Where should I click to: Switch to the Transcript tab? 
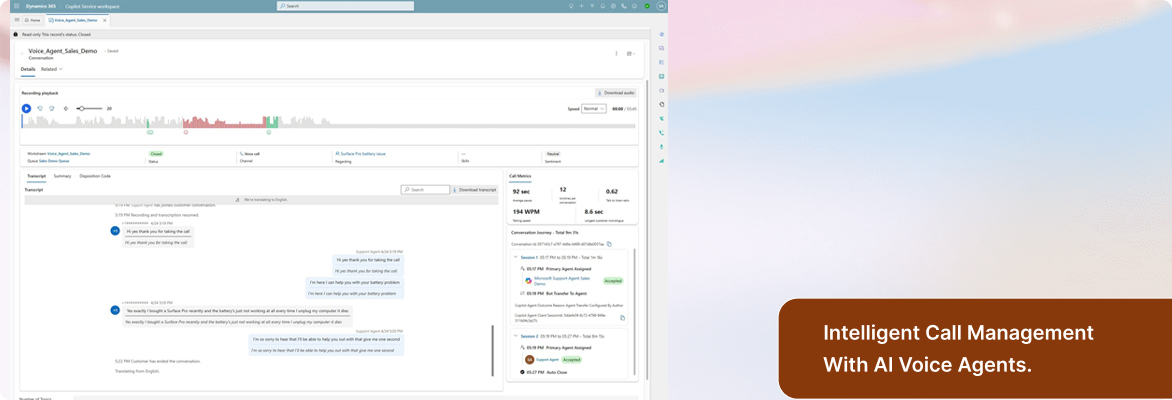37,176
